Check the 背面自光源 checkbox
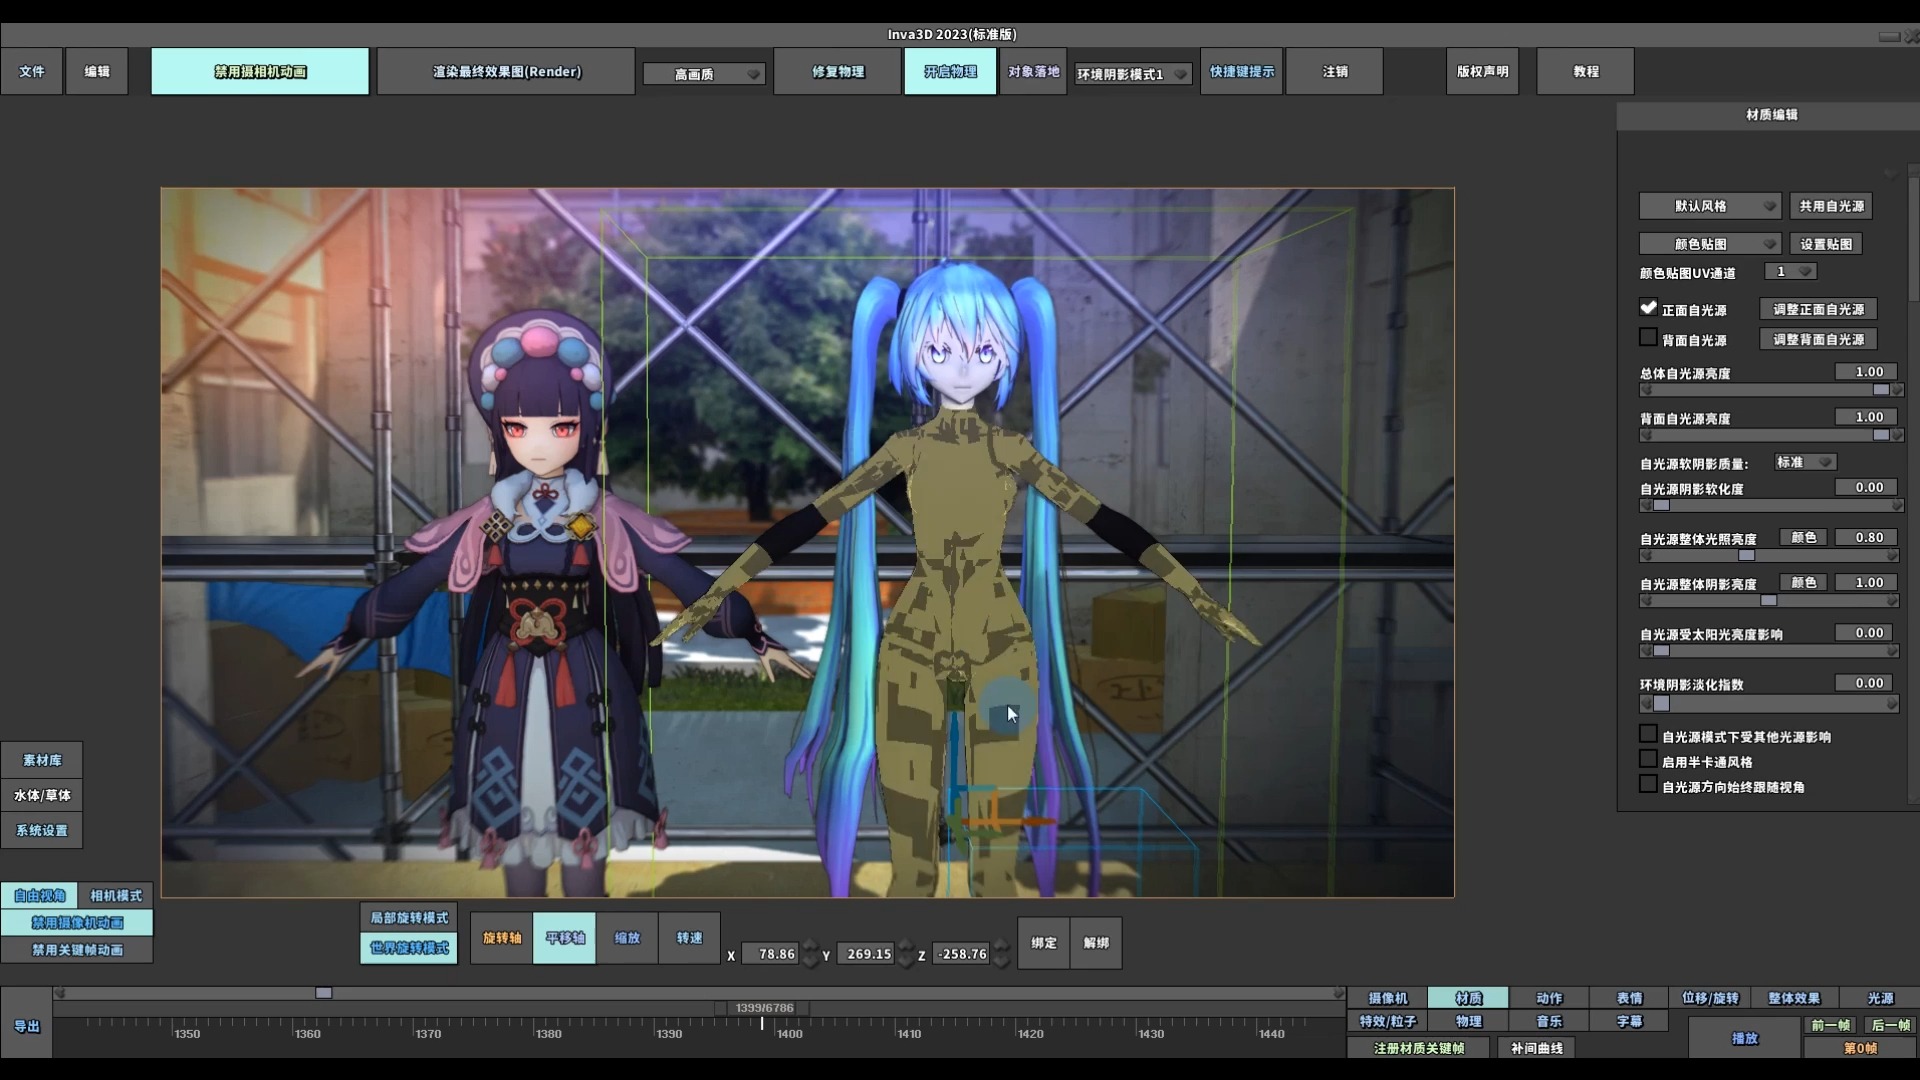This screenshot has height=1080, width=1920. pos(1649,338)
